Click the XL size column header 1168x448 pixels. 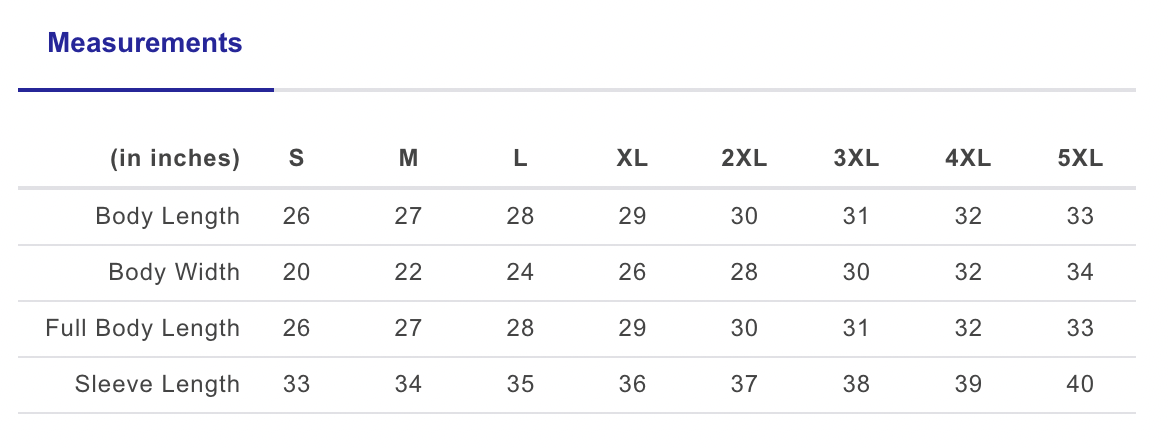[632, 159]
